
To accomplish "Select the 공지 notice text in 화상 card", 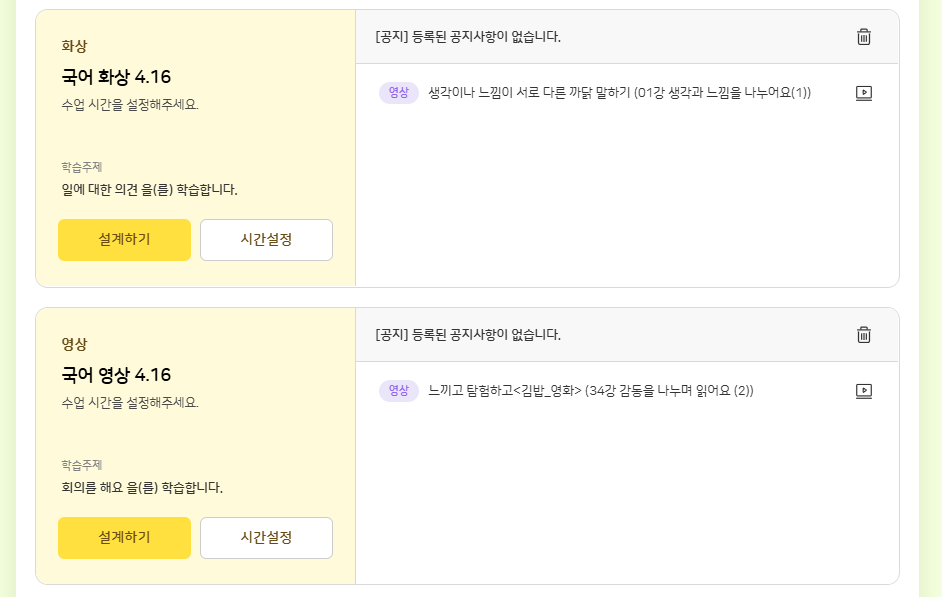I will [x=468, y=37].
